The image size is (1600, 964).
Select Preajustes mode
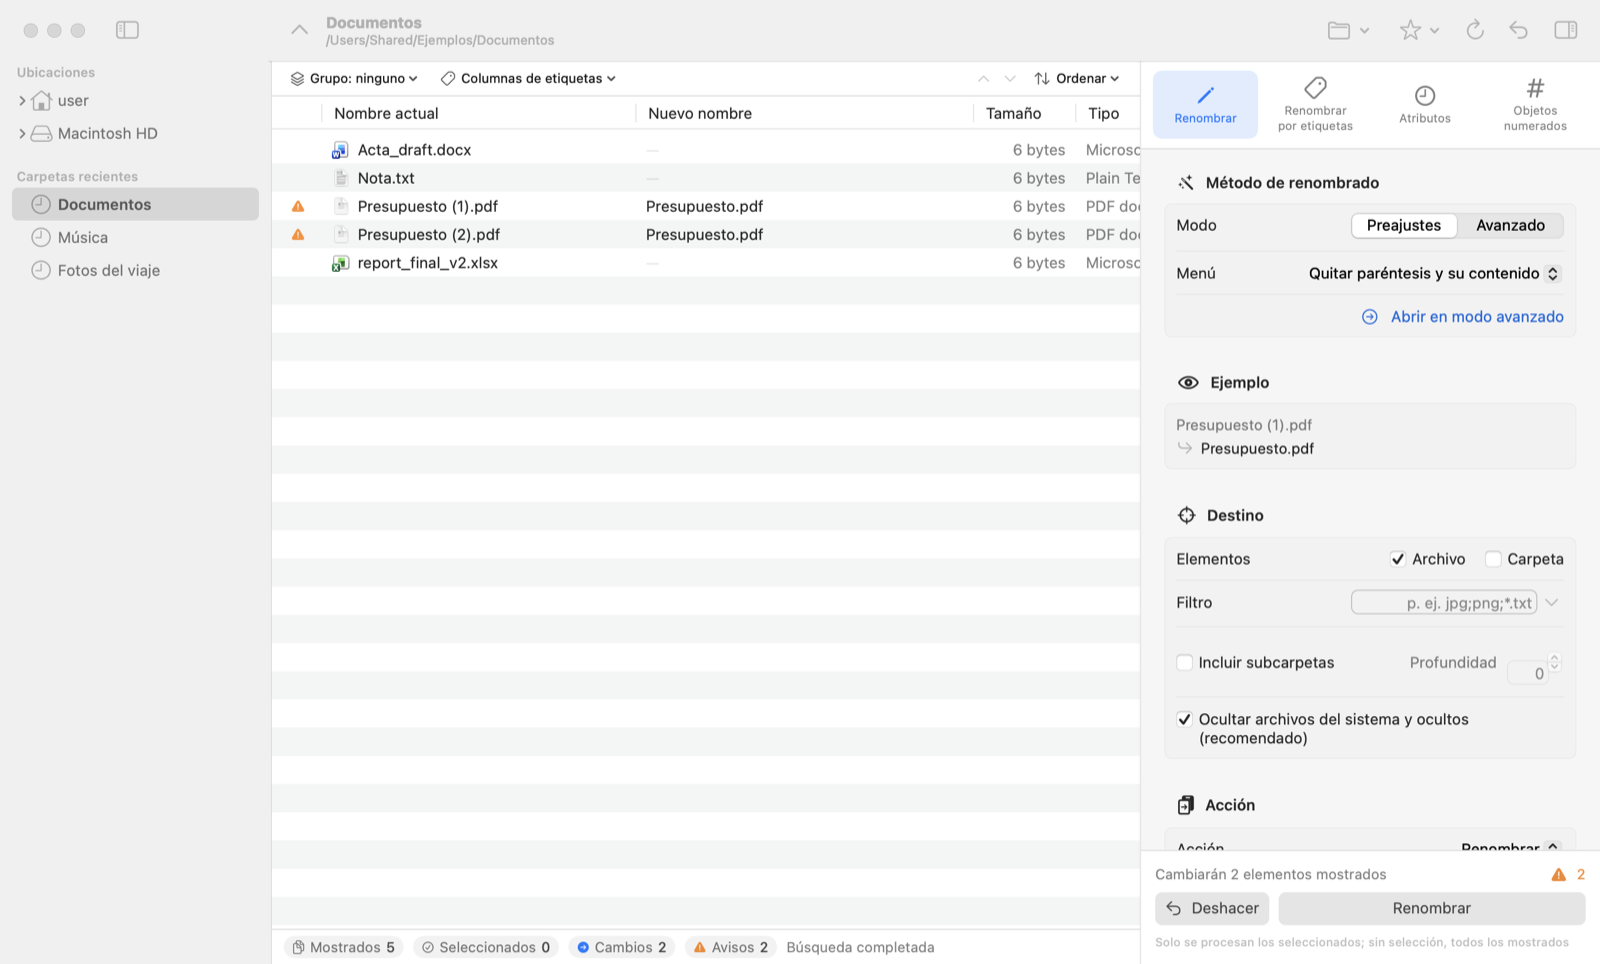(x=1404, y=225)
